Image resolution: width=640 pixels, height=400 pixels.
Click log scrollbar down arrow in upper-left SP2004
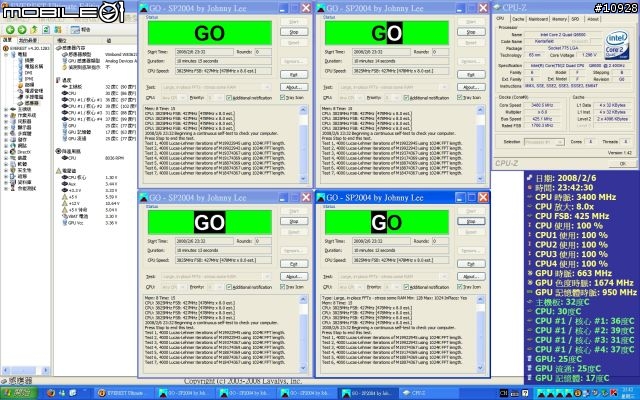coord(303,179)
